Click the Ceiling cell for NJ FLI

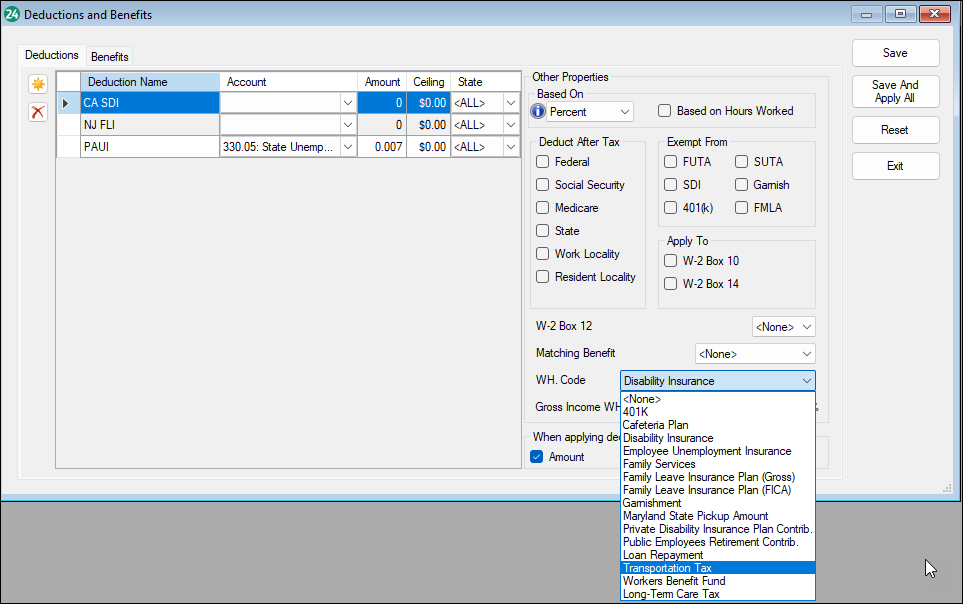click(x=429, y=125)
